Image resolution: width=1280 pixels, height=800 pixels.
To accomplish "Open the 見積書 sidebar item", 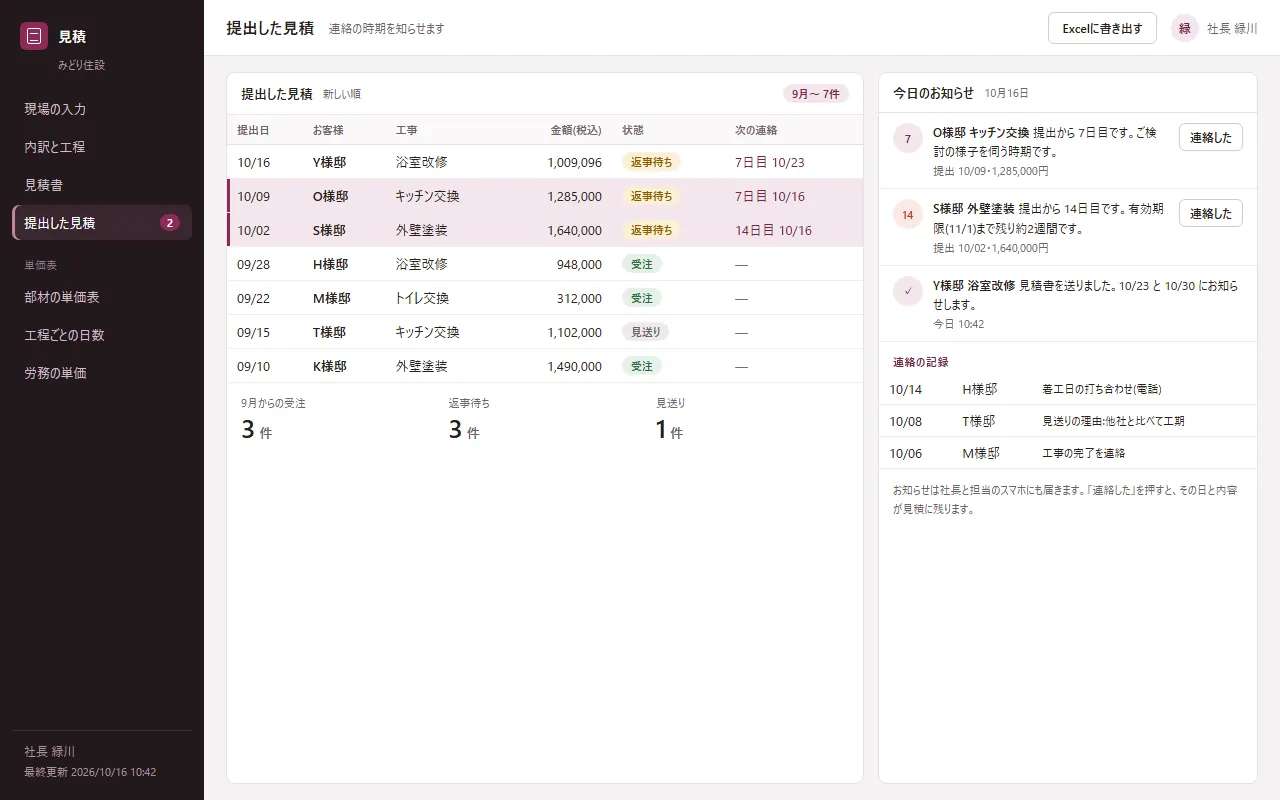I will [102, 185].
